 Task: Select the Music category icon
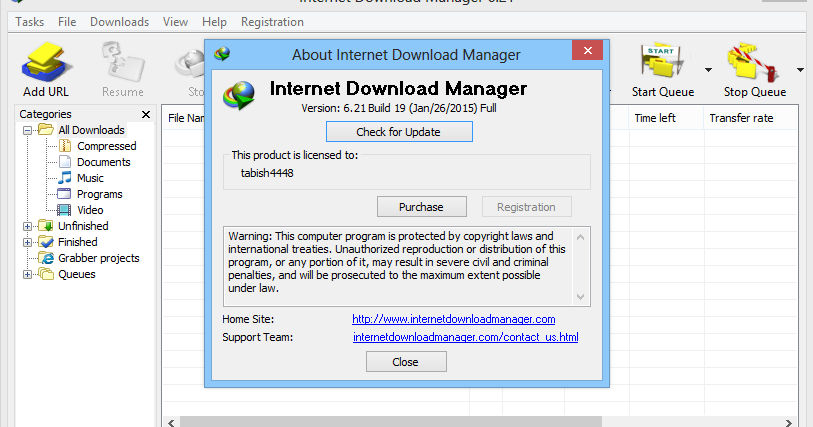65,178
